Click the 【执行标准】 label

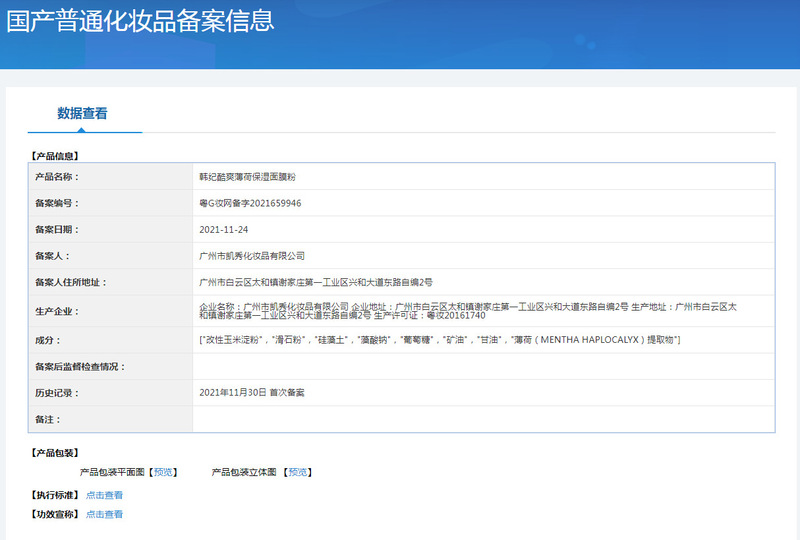54,495
